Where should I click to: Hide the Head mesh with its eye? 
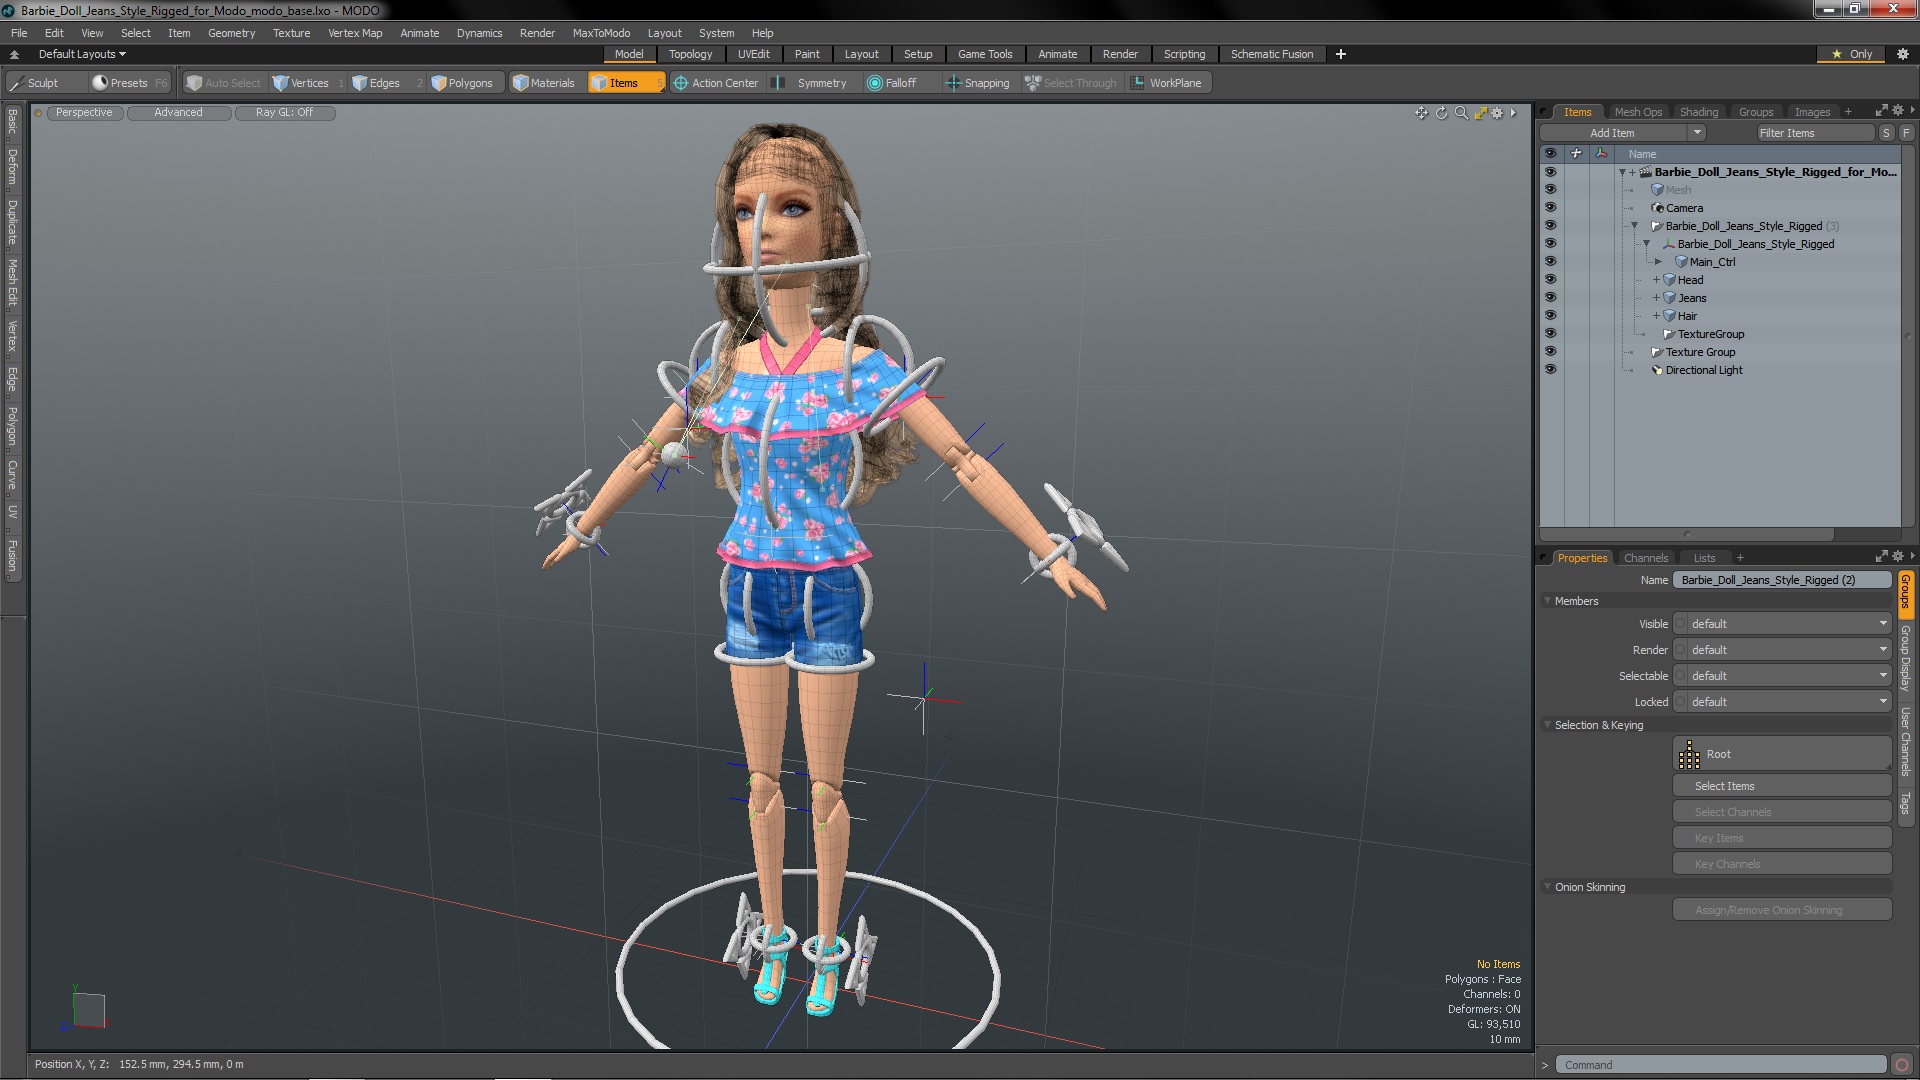tap(1550, 280)
